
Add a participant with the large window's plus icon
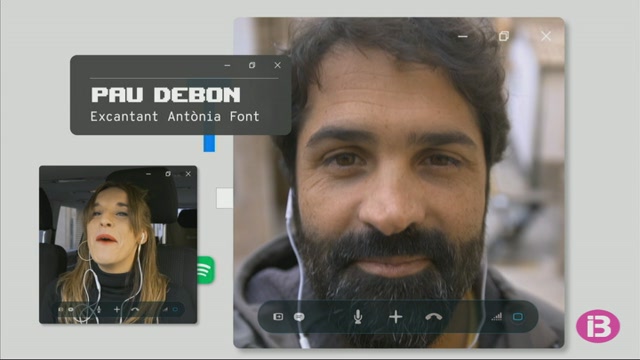(396, 317)
